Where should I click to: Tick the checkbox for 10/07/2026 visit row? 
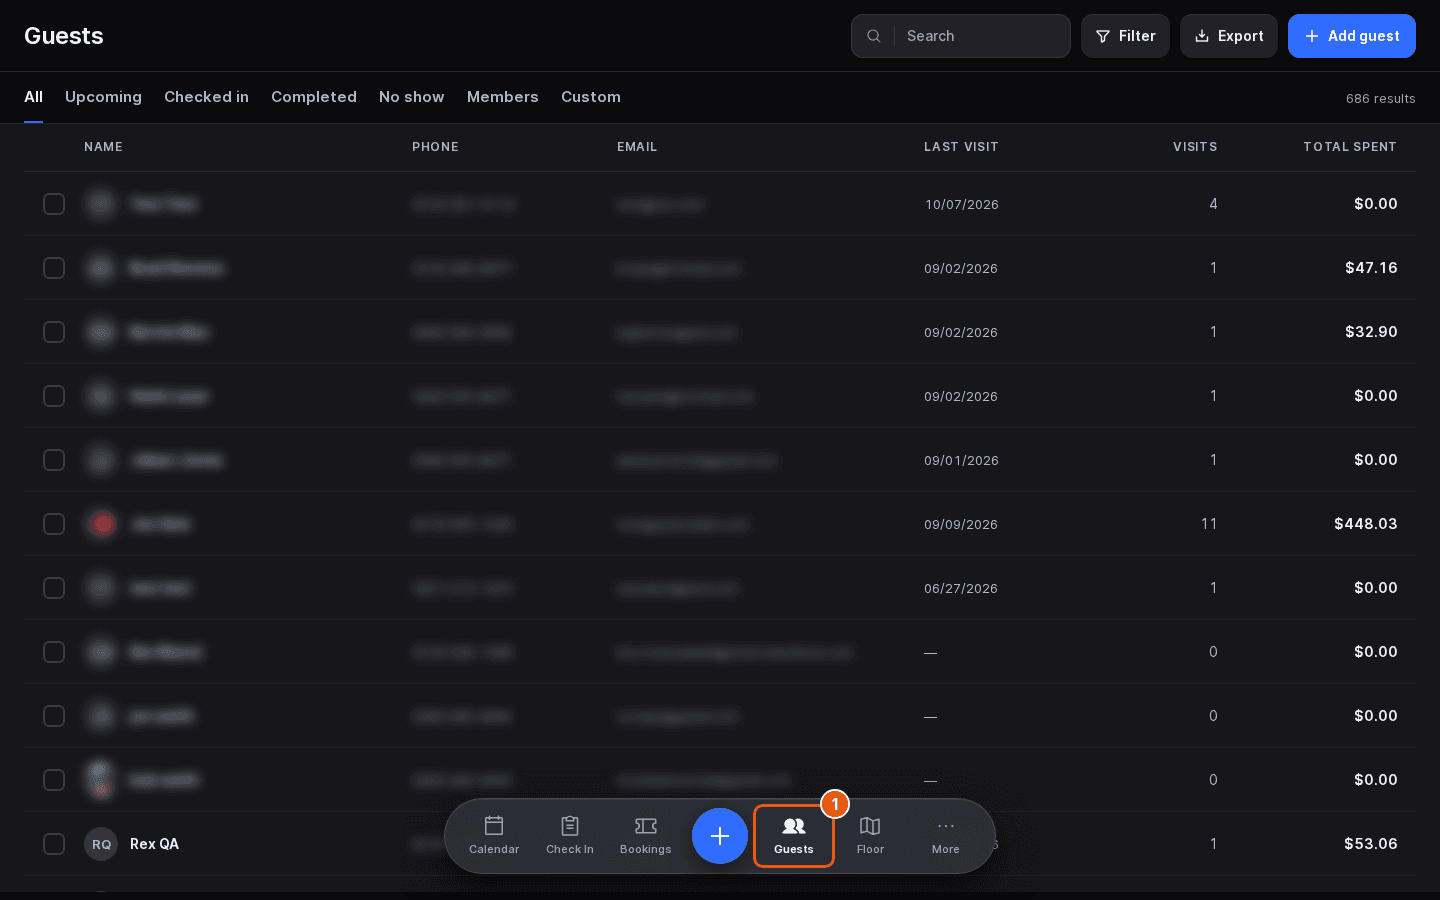54,204
